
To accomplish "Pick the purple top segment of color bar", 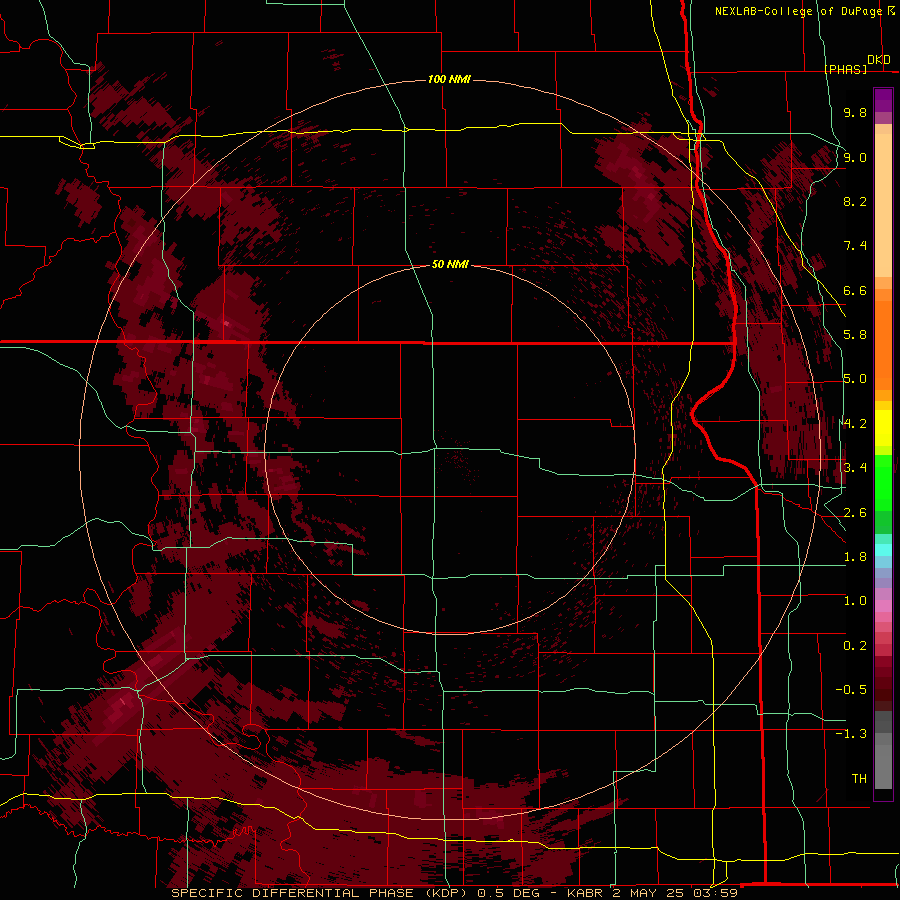I will coord(883,100).
